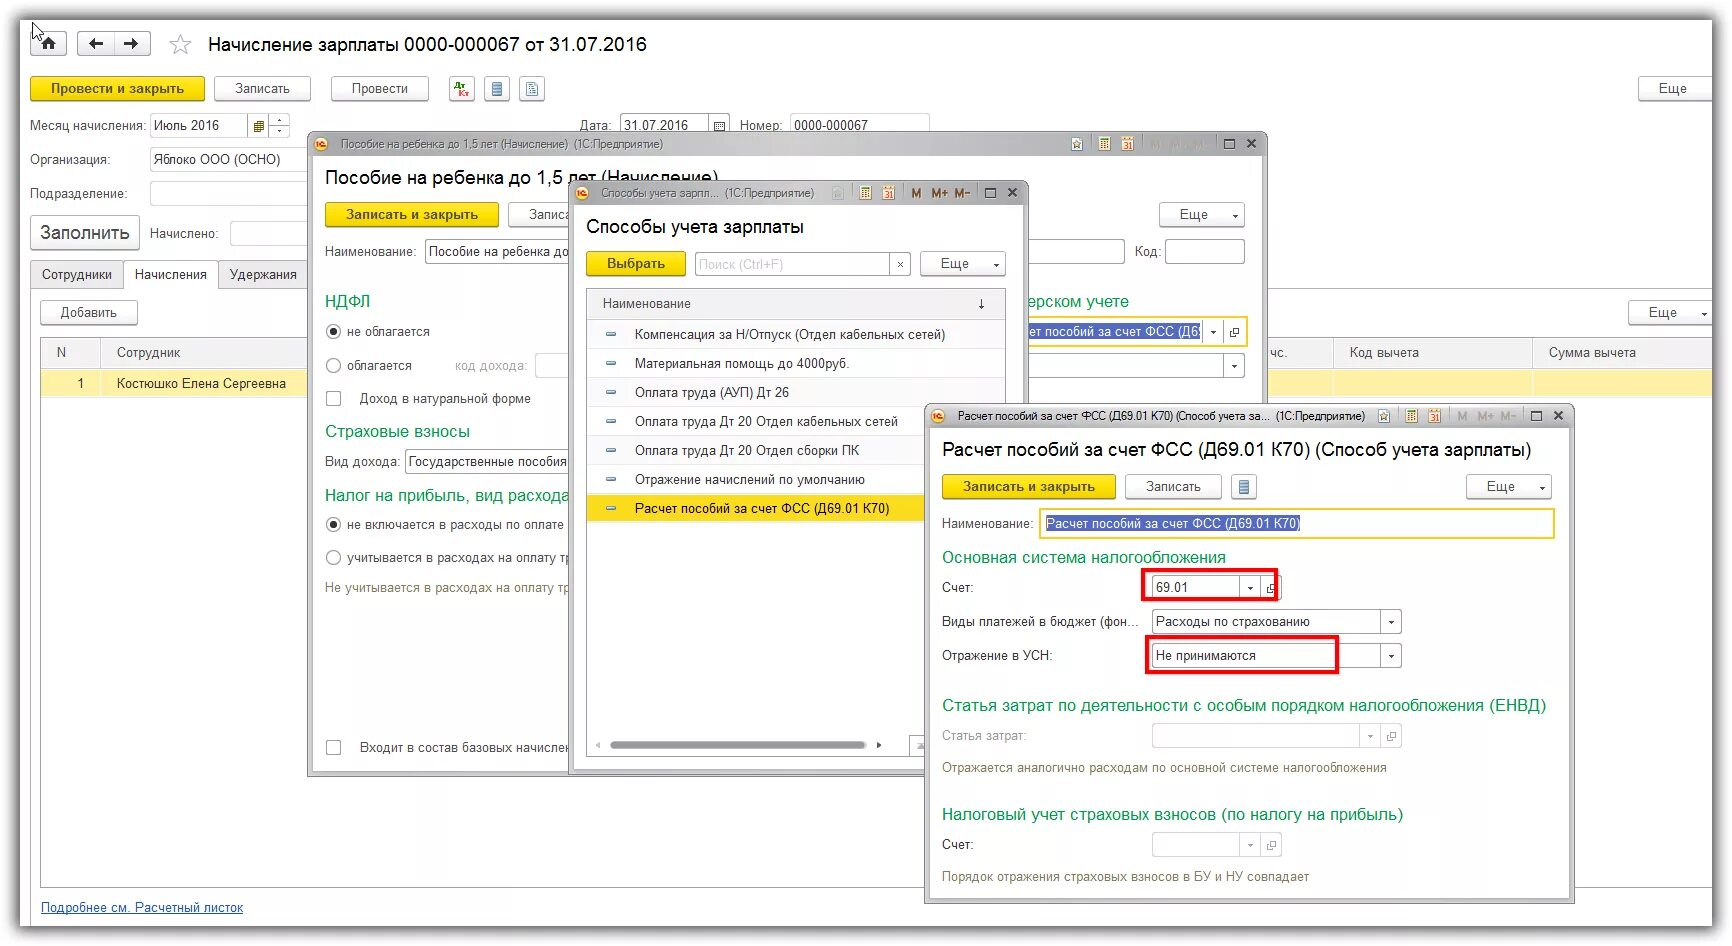This screenshot has width=1732, height=946.
Task: Open the document preview icon in the main toolbar
Action: pyautogui.click(x=533, y=89)
